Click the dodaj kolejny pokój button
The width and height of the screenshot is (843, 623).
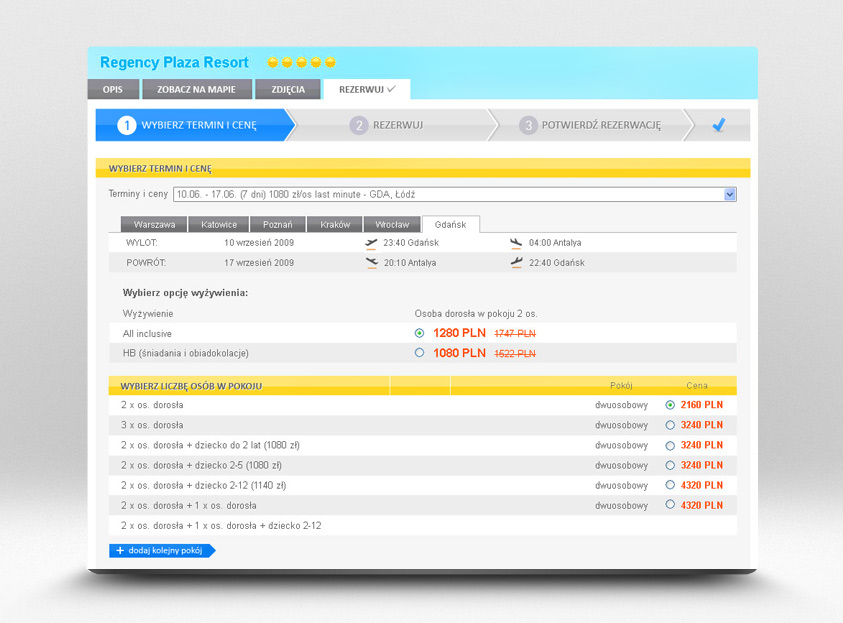tap(162, 550)
